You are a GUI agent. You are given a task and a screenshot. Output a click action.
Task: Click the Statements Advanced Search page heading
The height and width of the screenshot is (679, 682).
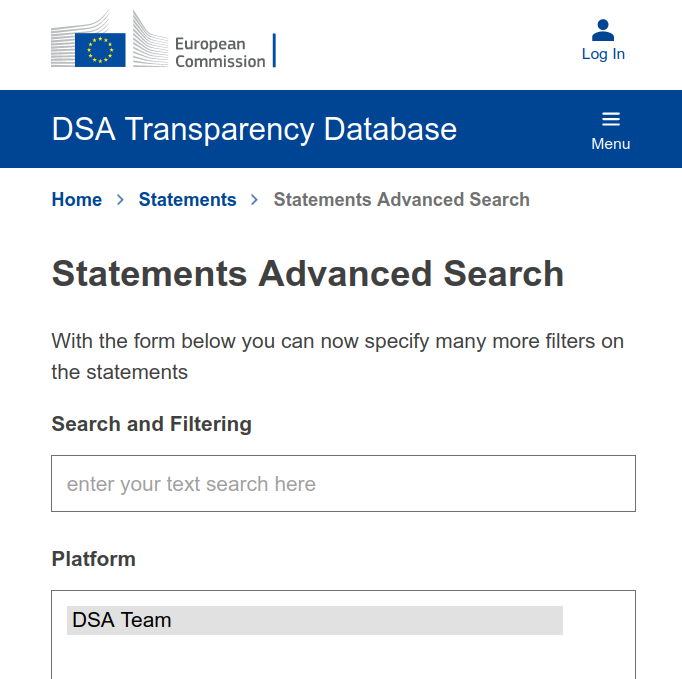[x=307, y=274]
